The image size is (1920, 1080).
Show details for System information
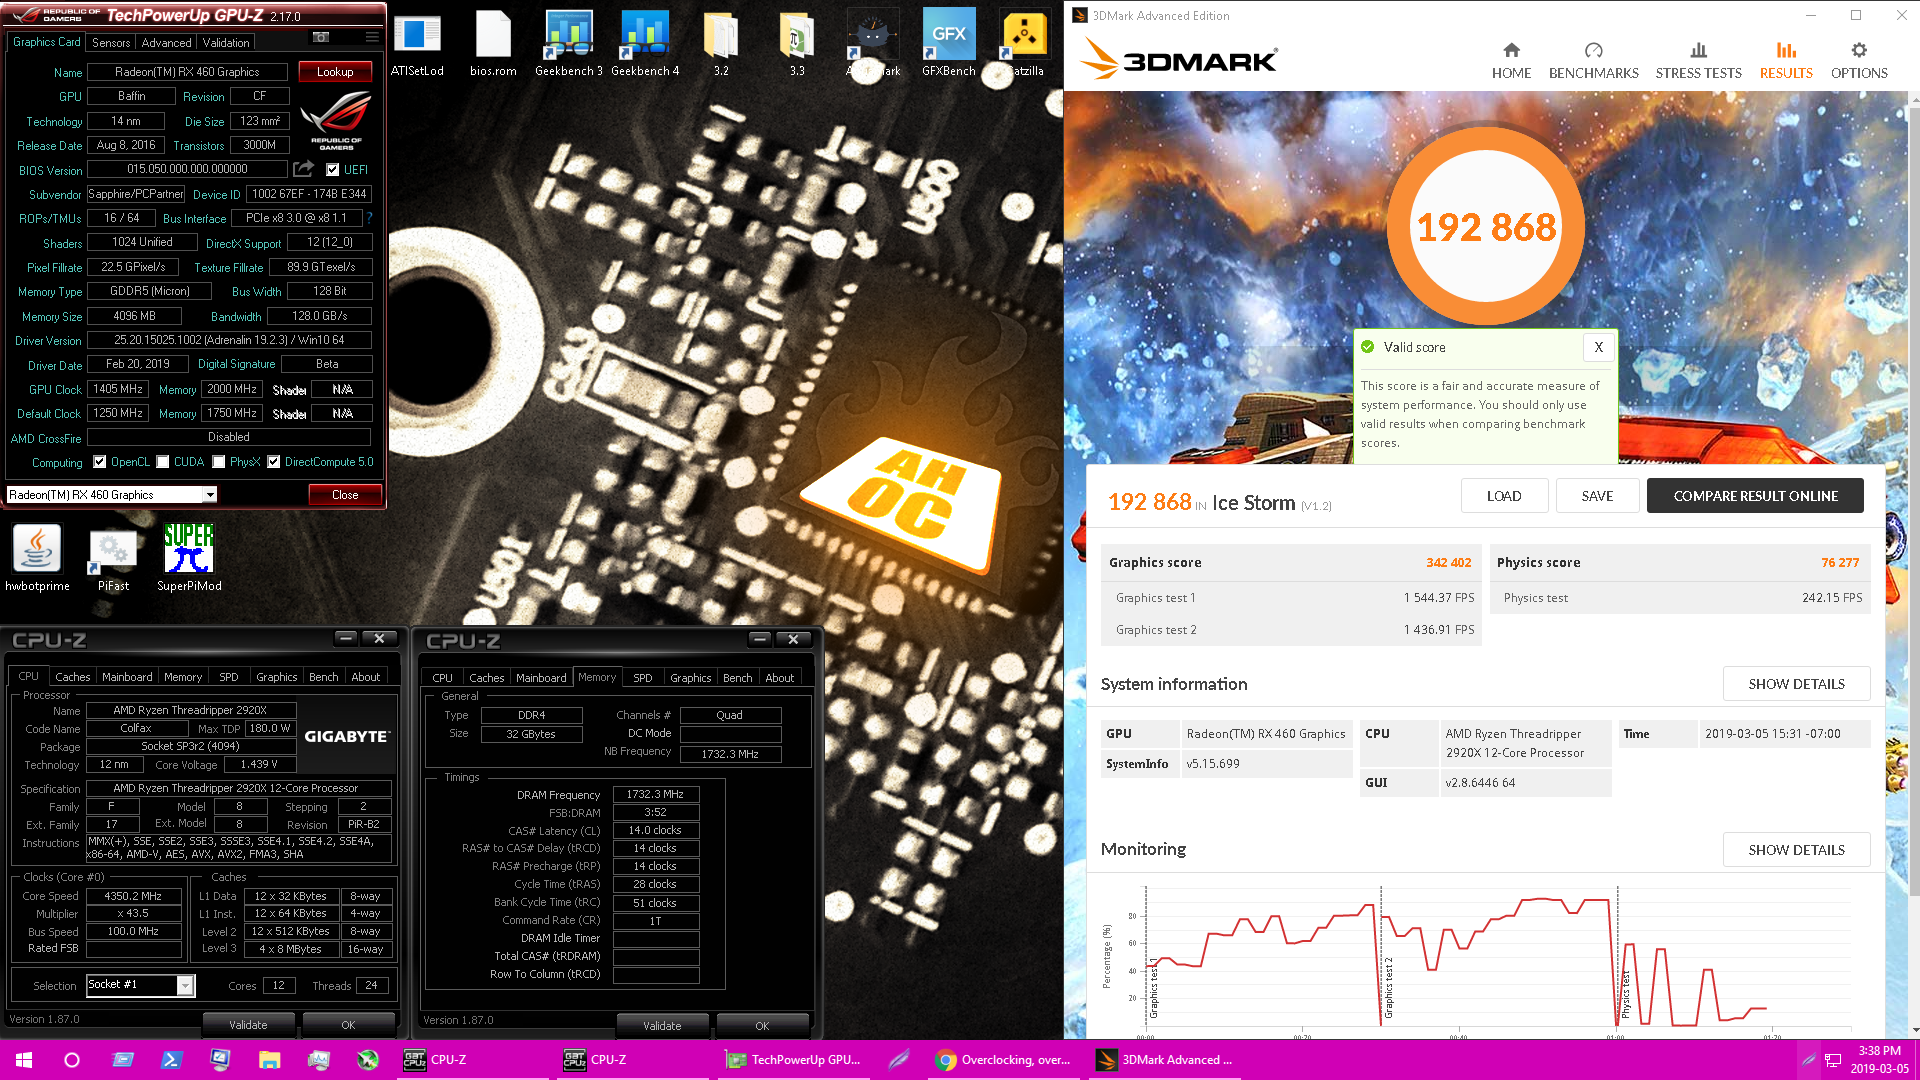(1796, 684)
